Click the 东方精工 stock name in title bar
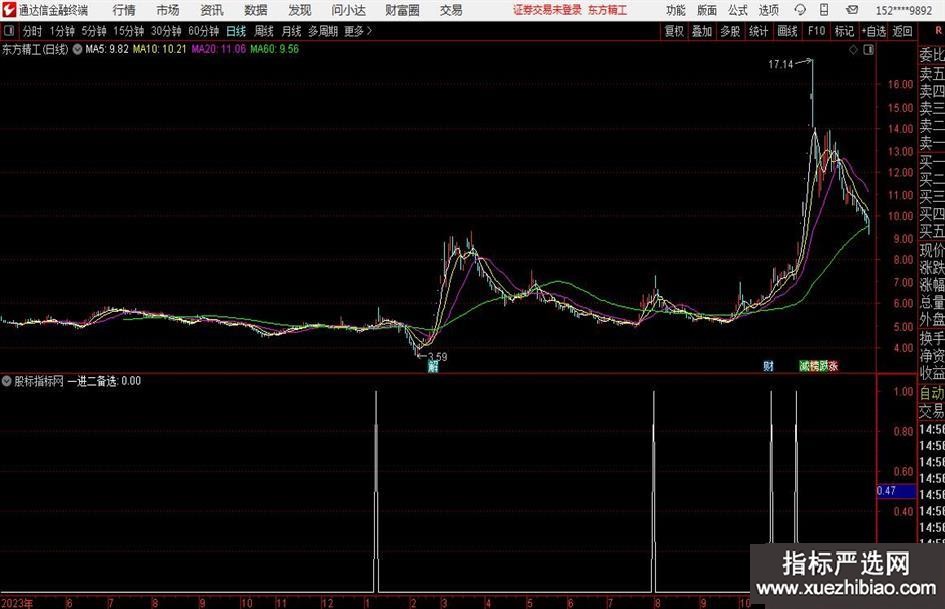The height and width of the screenshot is (609, 945). (608, 10)
